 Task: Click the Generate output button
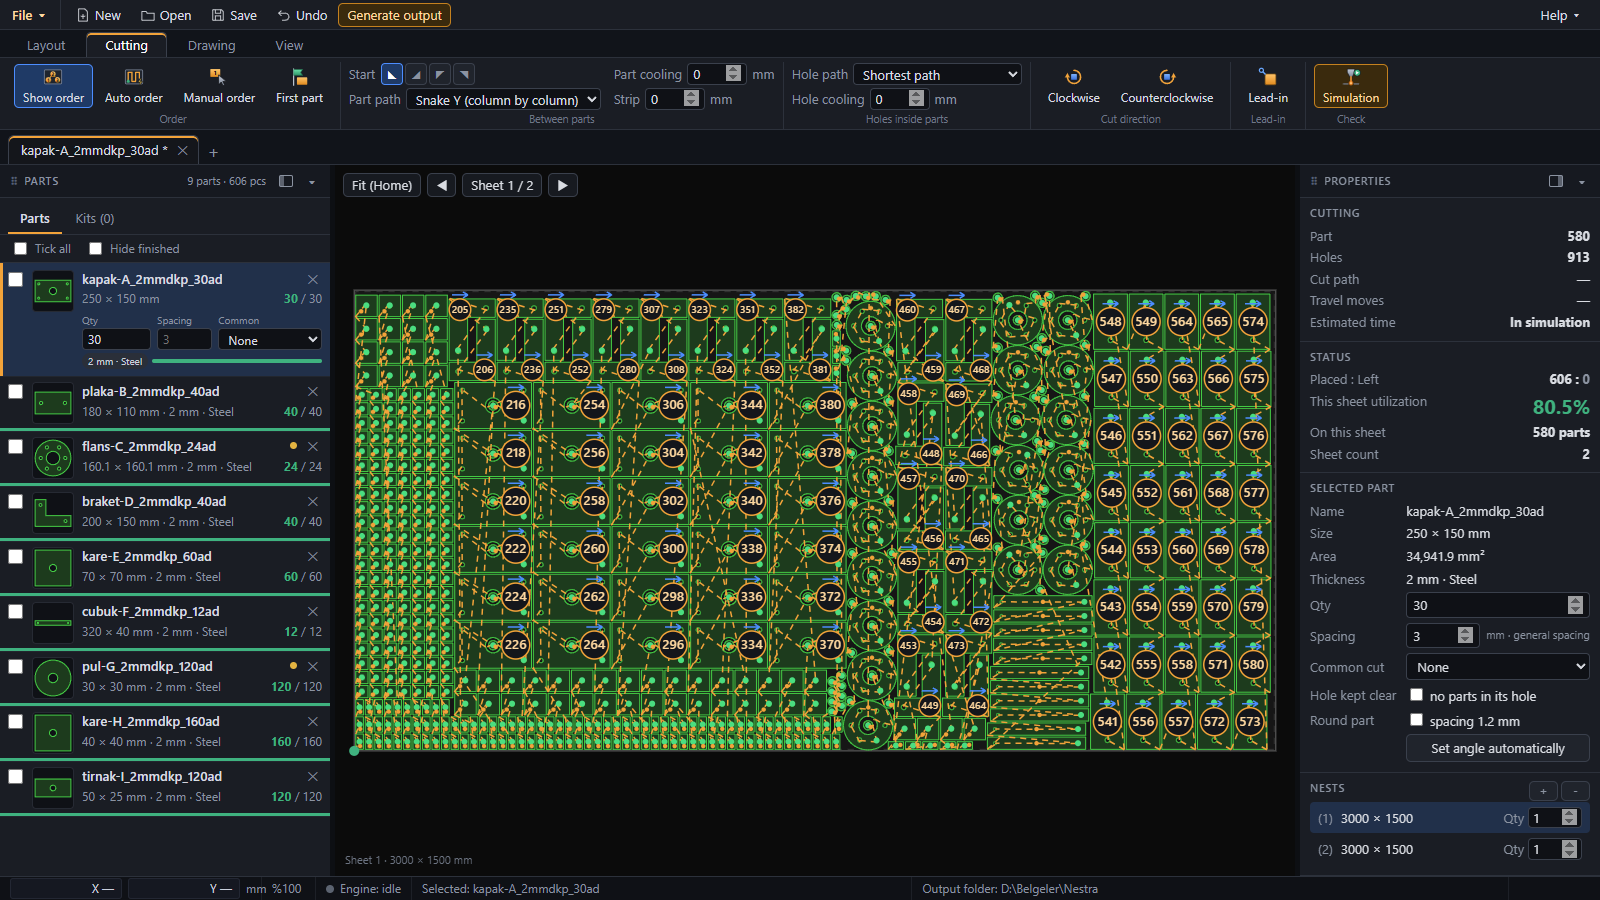[x=395, y=15]
